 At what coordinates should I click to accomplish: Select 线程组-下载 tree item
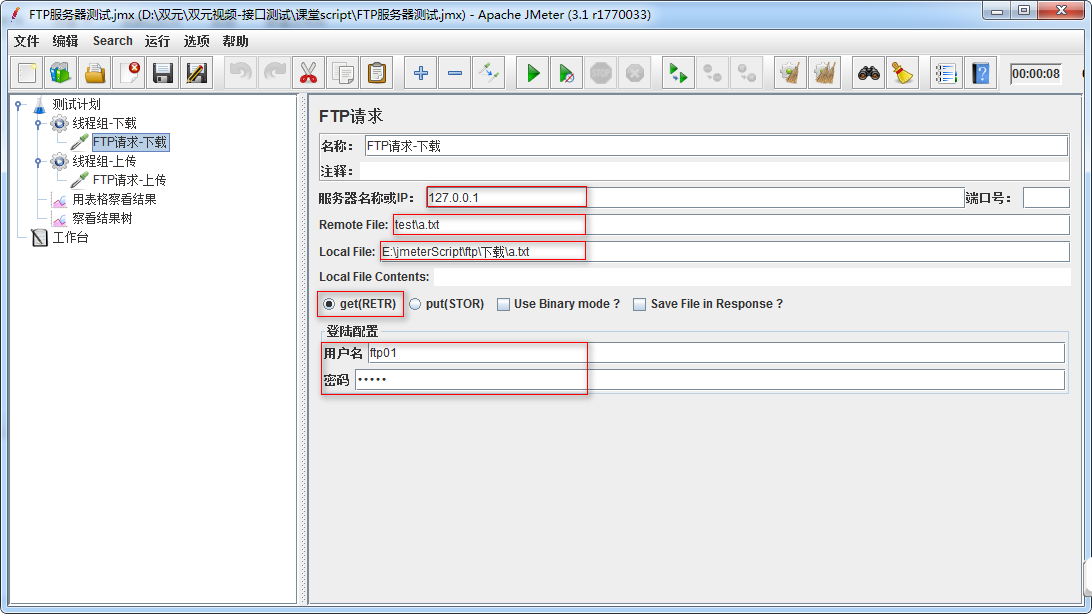point(104,123)
